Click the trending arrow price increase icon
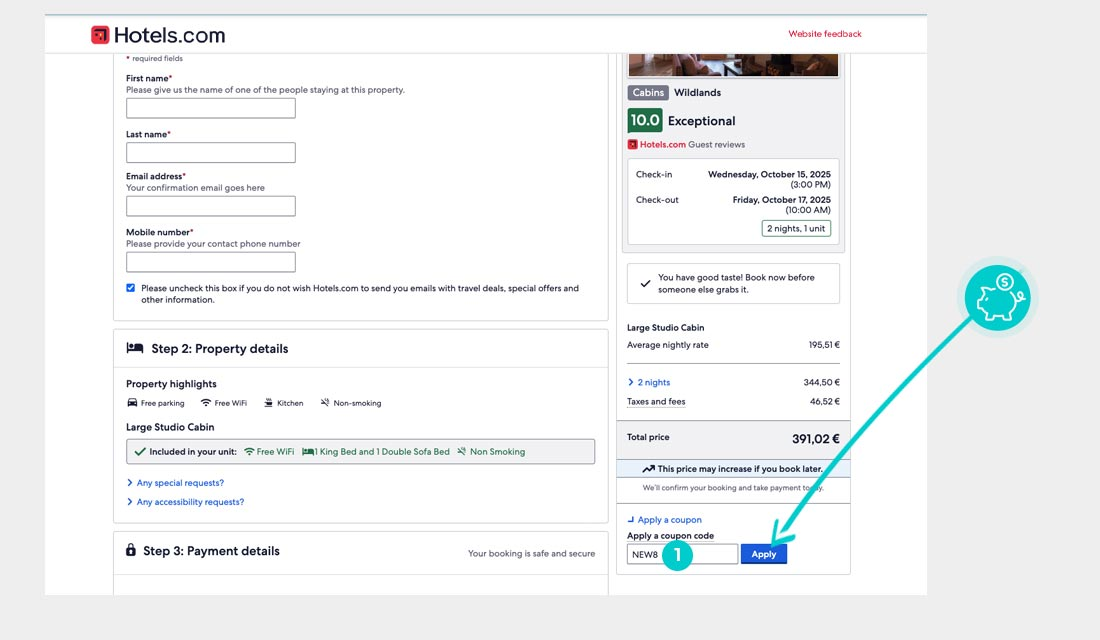Screen dimensions: 1100x640 tap(648, 468)
